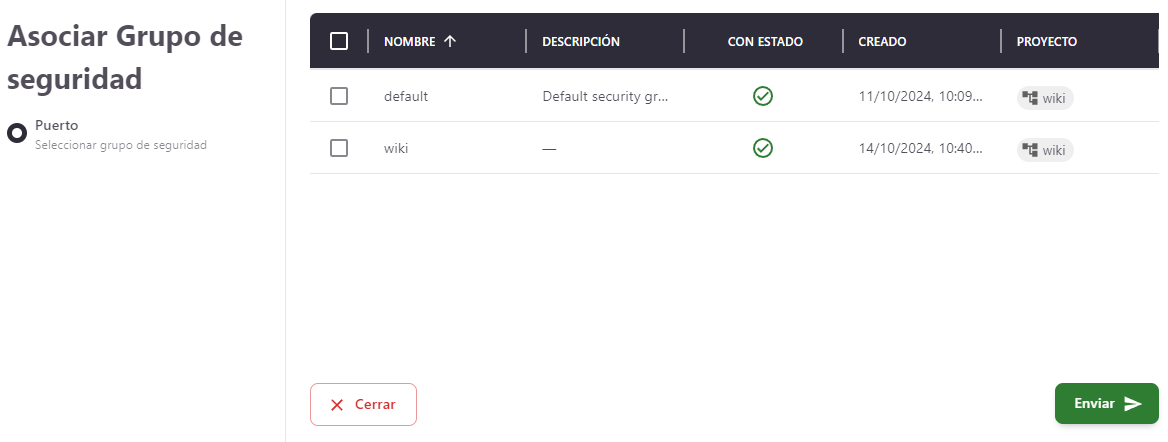This screenshot has width=1168, height=442.
Task: Sort table by CREADO column header
Action: click(882, 41)
